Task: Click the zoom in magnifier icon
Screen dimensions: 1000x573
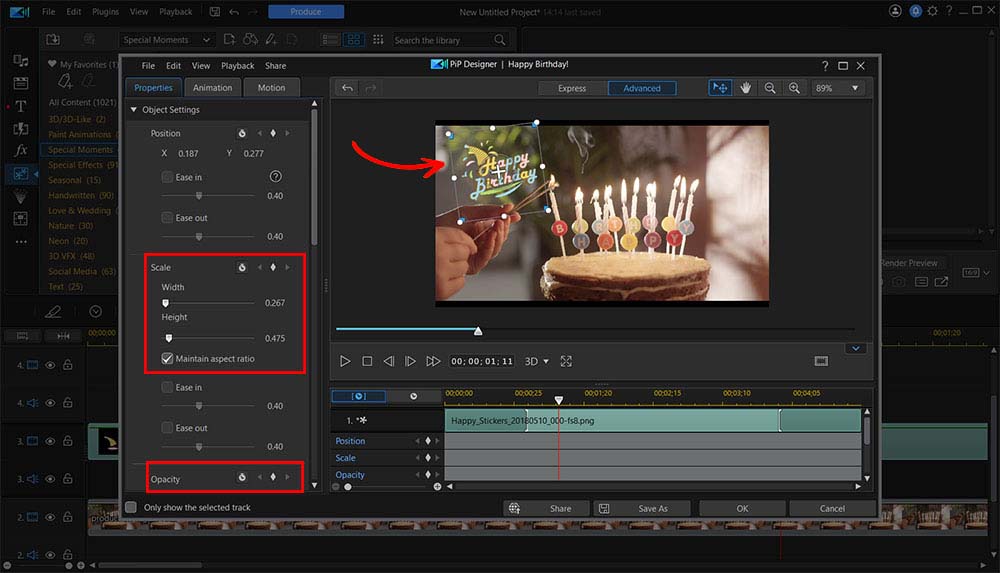Action: click(x=794, y=88)
